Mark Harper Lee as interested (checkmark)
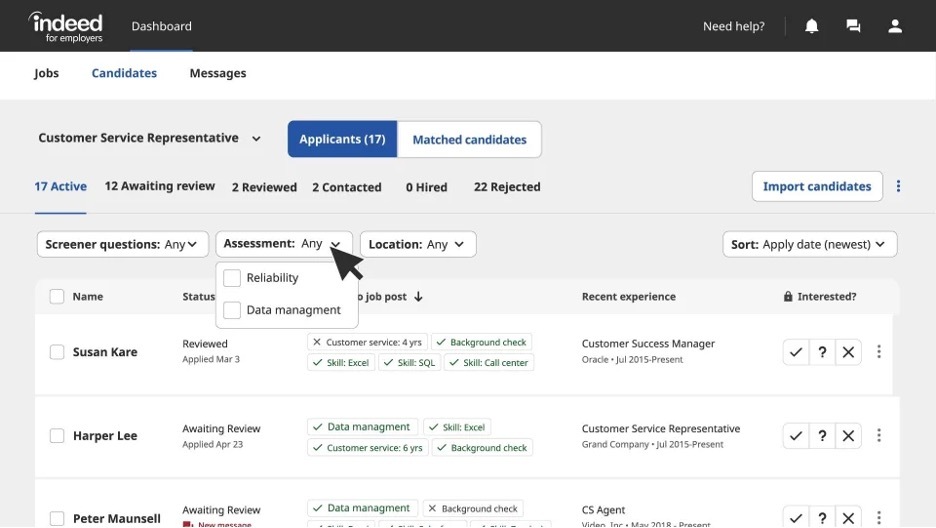The image size is (936, 528). pyautogui.click(x=796, y=436)
